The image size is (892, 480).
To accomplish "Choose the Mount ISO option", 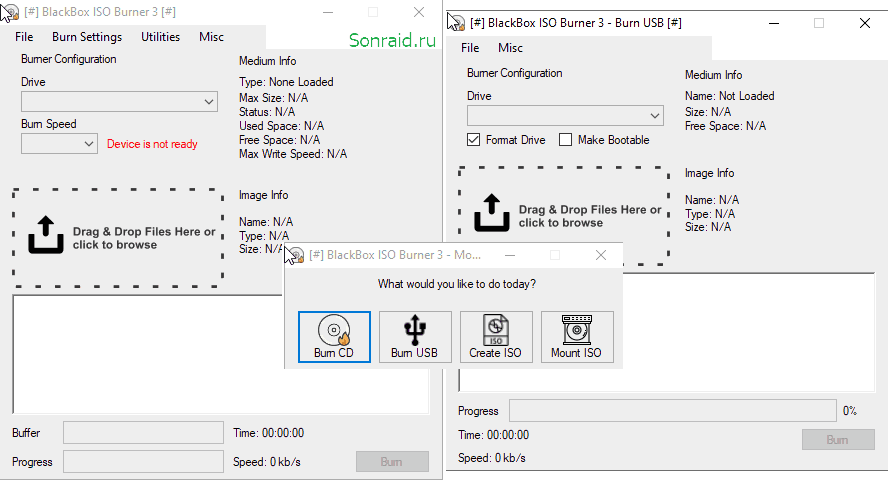I will pos(576,337).
